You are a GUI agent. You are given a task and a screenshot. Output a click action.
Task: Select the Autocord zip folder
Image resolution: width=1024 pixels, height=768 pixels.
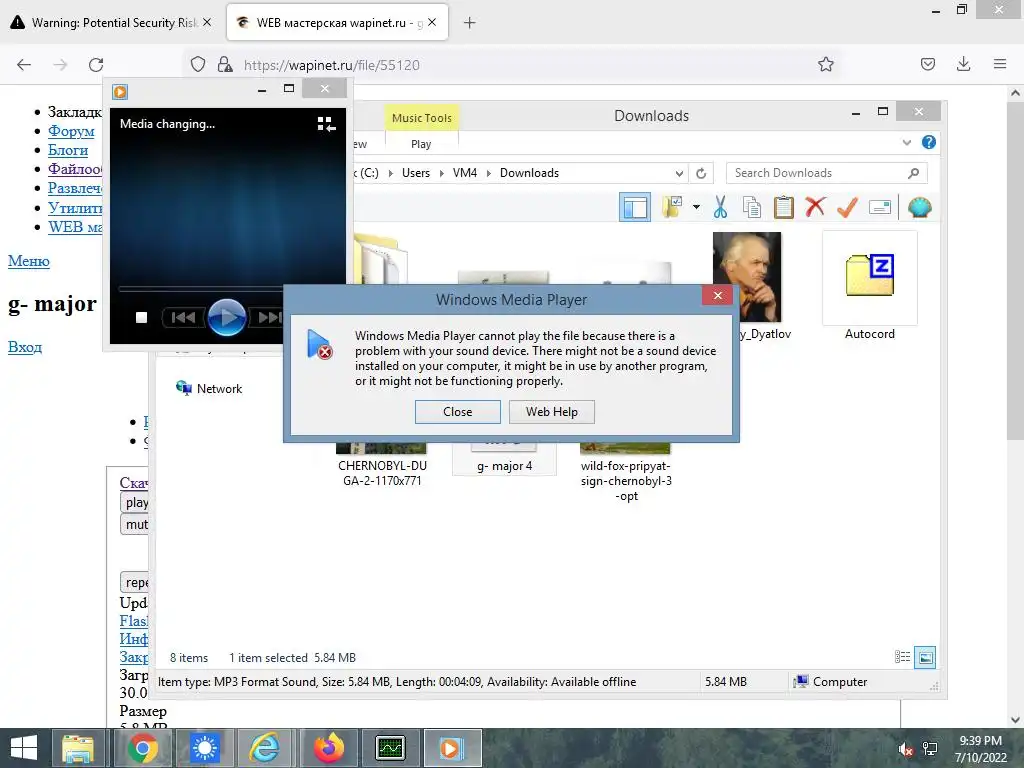[x=870, y=286]
